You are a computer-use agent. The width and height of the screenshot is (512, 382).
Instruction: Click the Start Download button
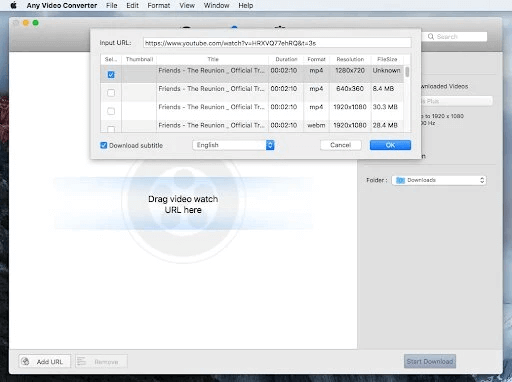(430, 361)
